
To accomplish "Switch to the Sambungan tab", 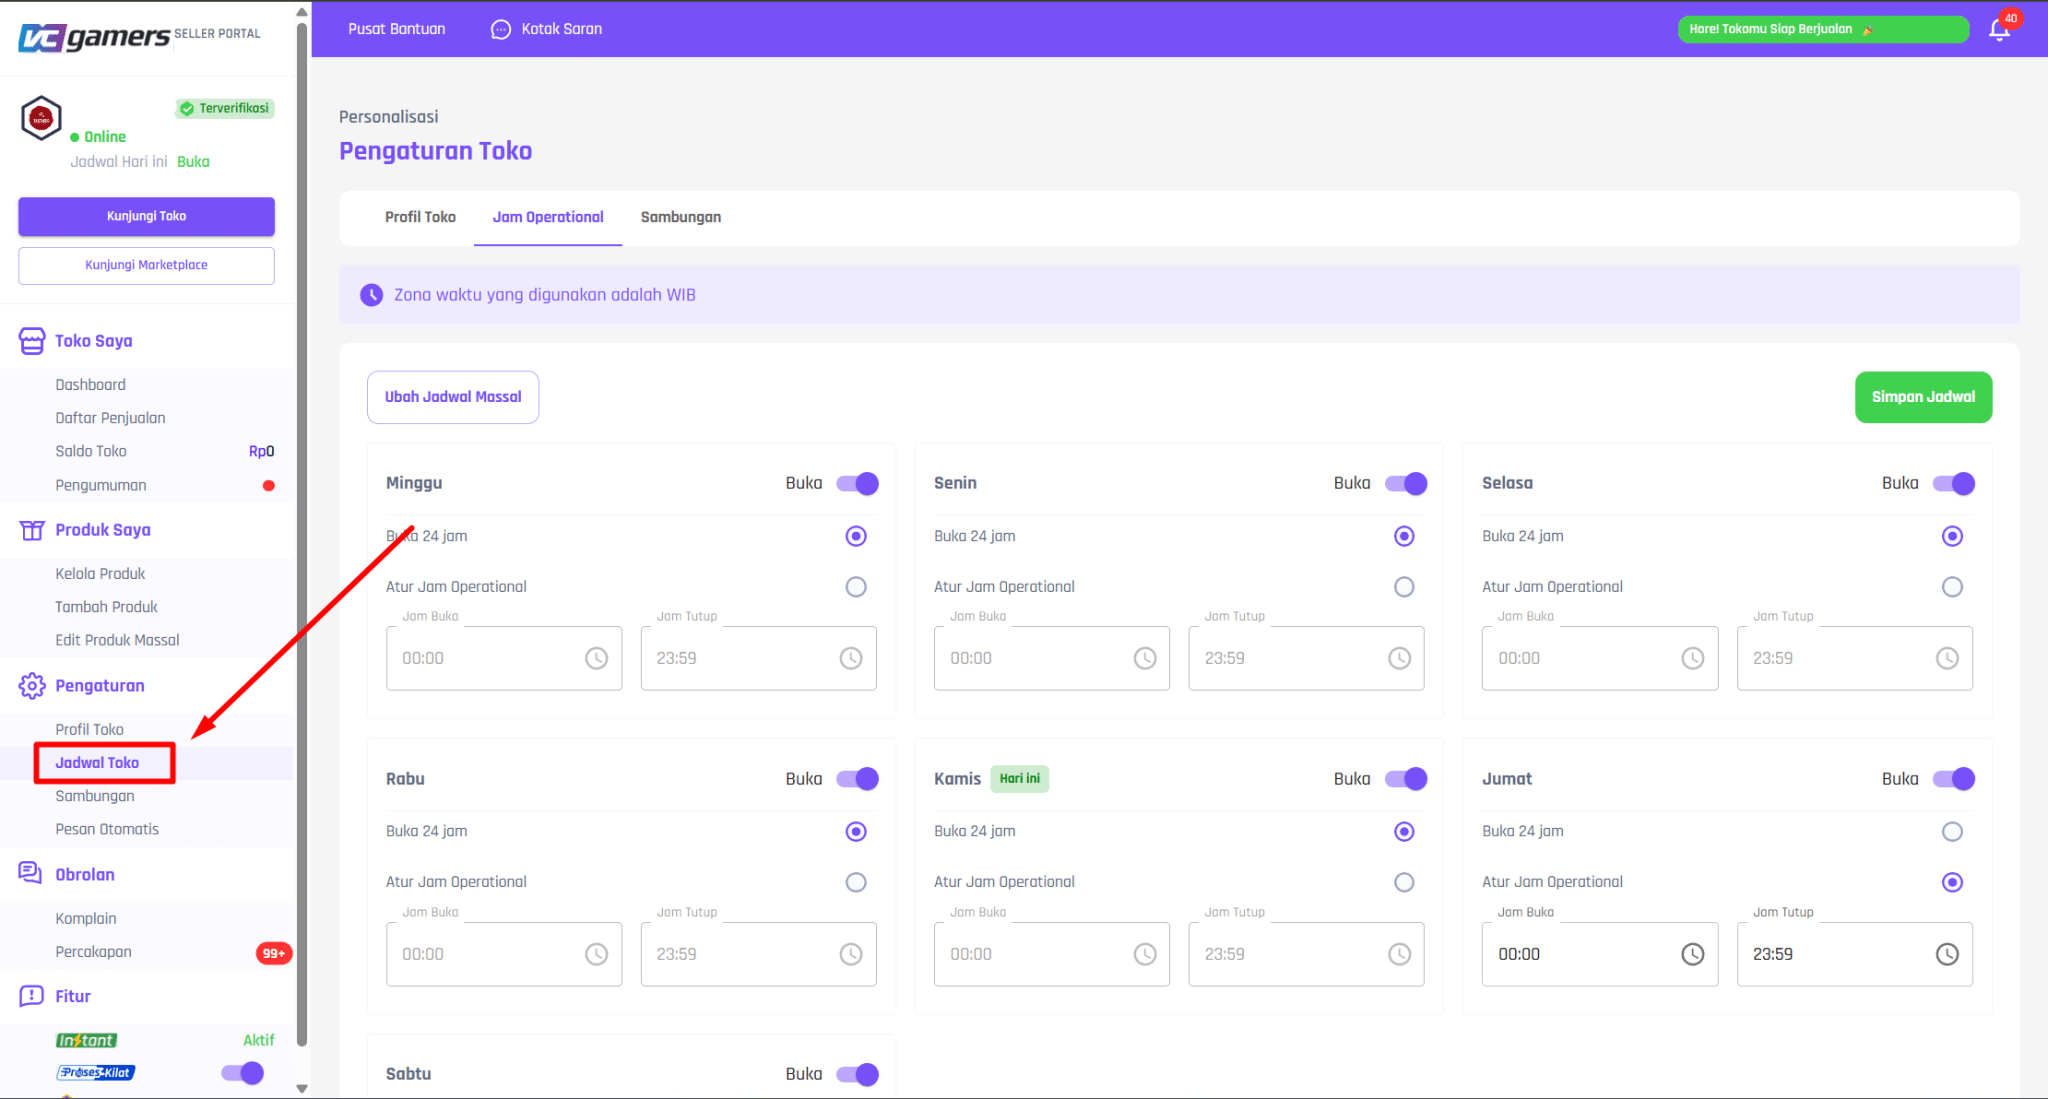I will point(681,217).
